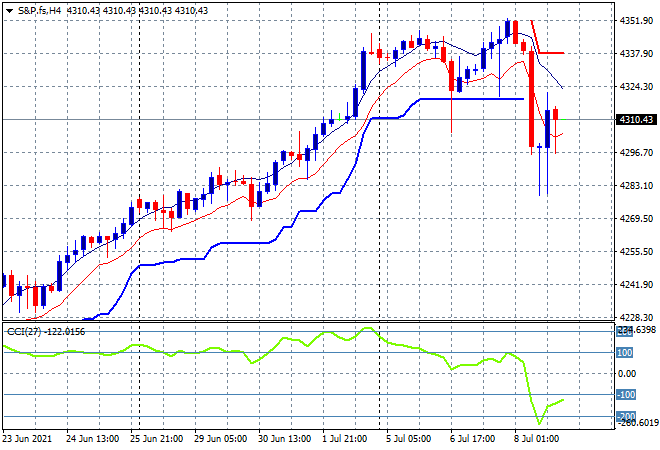Click the CCI 0.00 level label
The width and height of the screenshot is (660, 450).
pos(627,374)
